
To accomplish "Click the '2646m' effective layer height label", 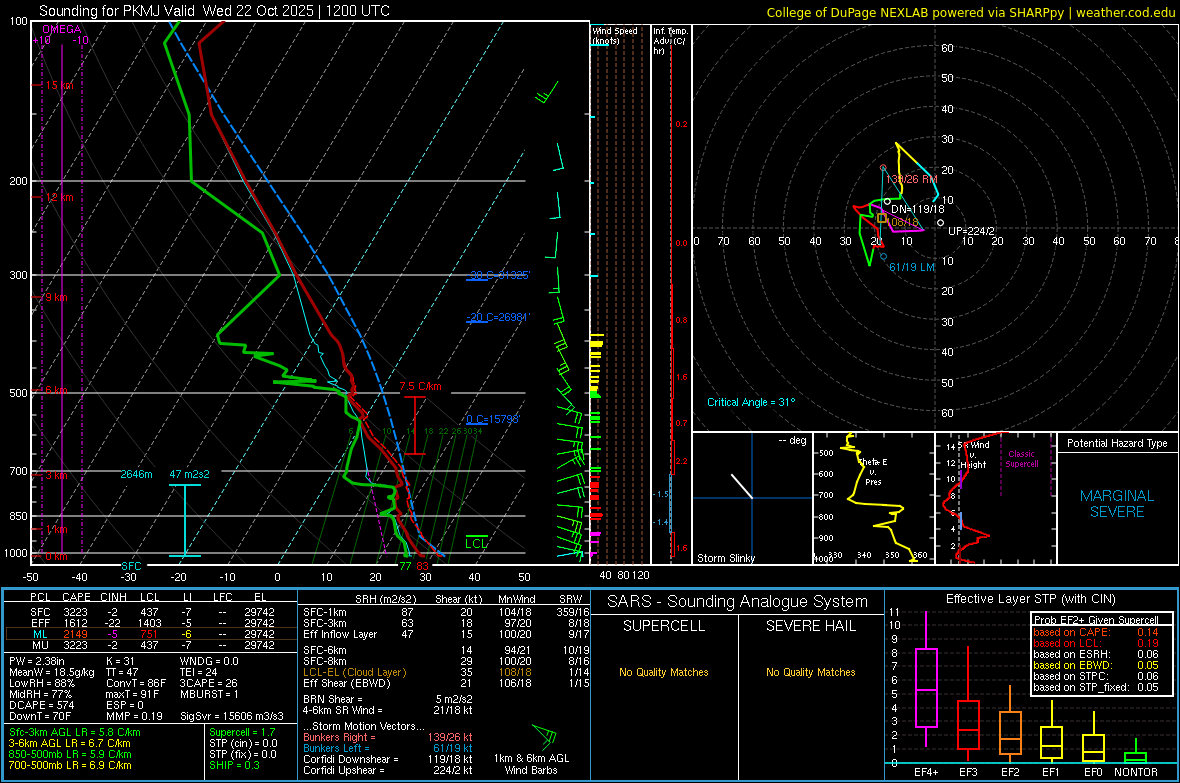I will 136,474.
